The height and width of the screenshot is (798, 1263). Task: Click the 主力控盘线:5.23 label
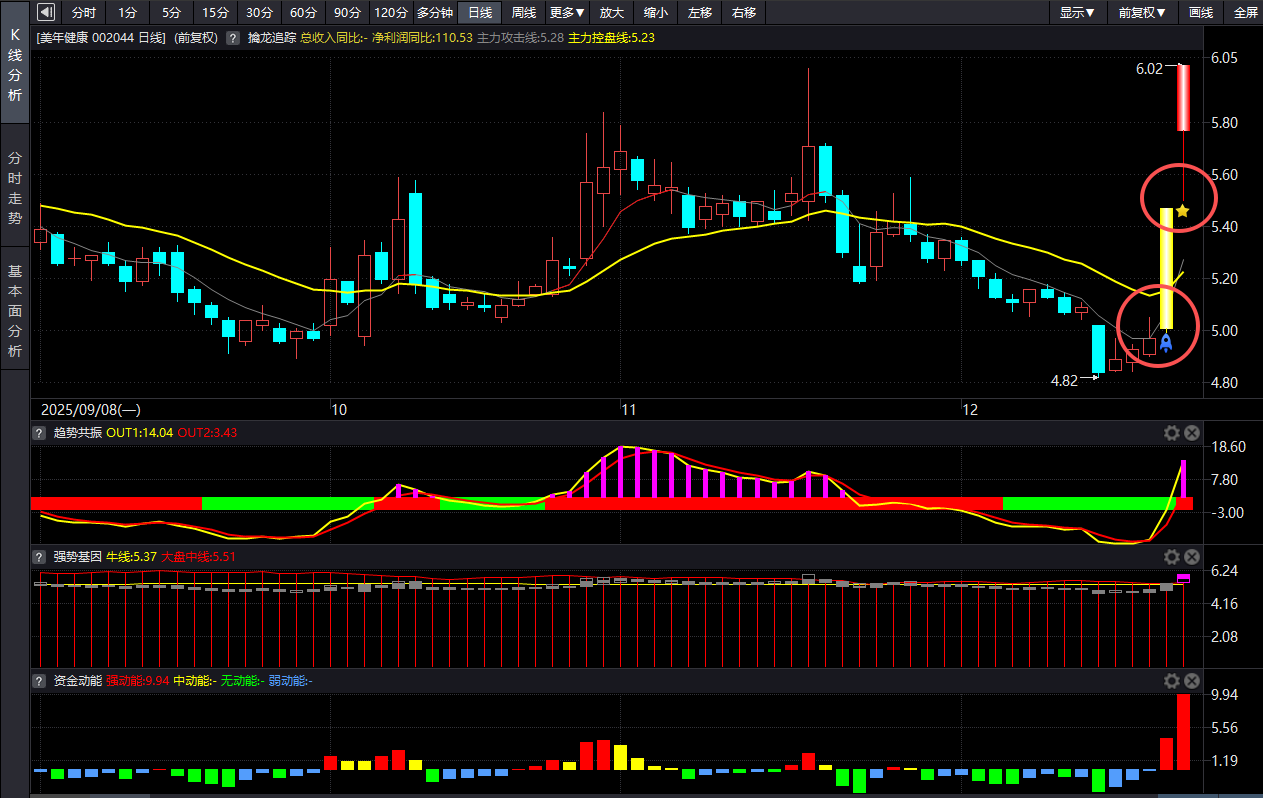pos(611,37)
